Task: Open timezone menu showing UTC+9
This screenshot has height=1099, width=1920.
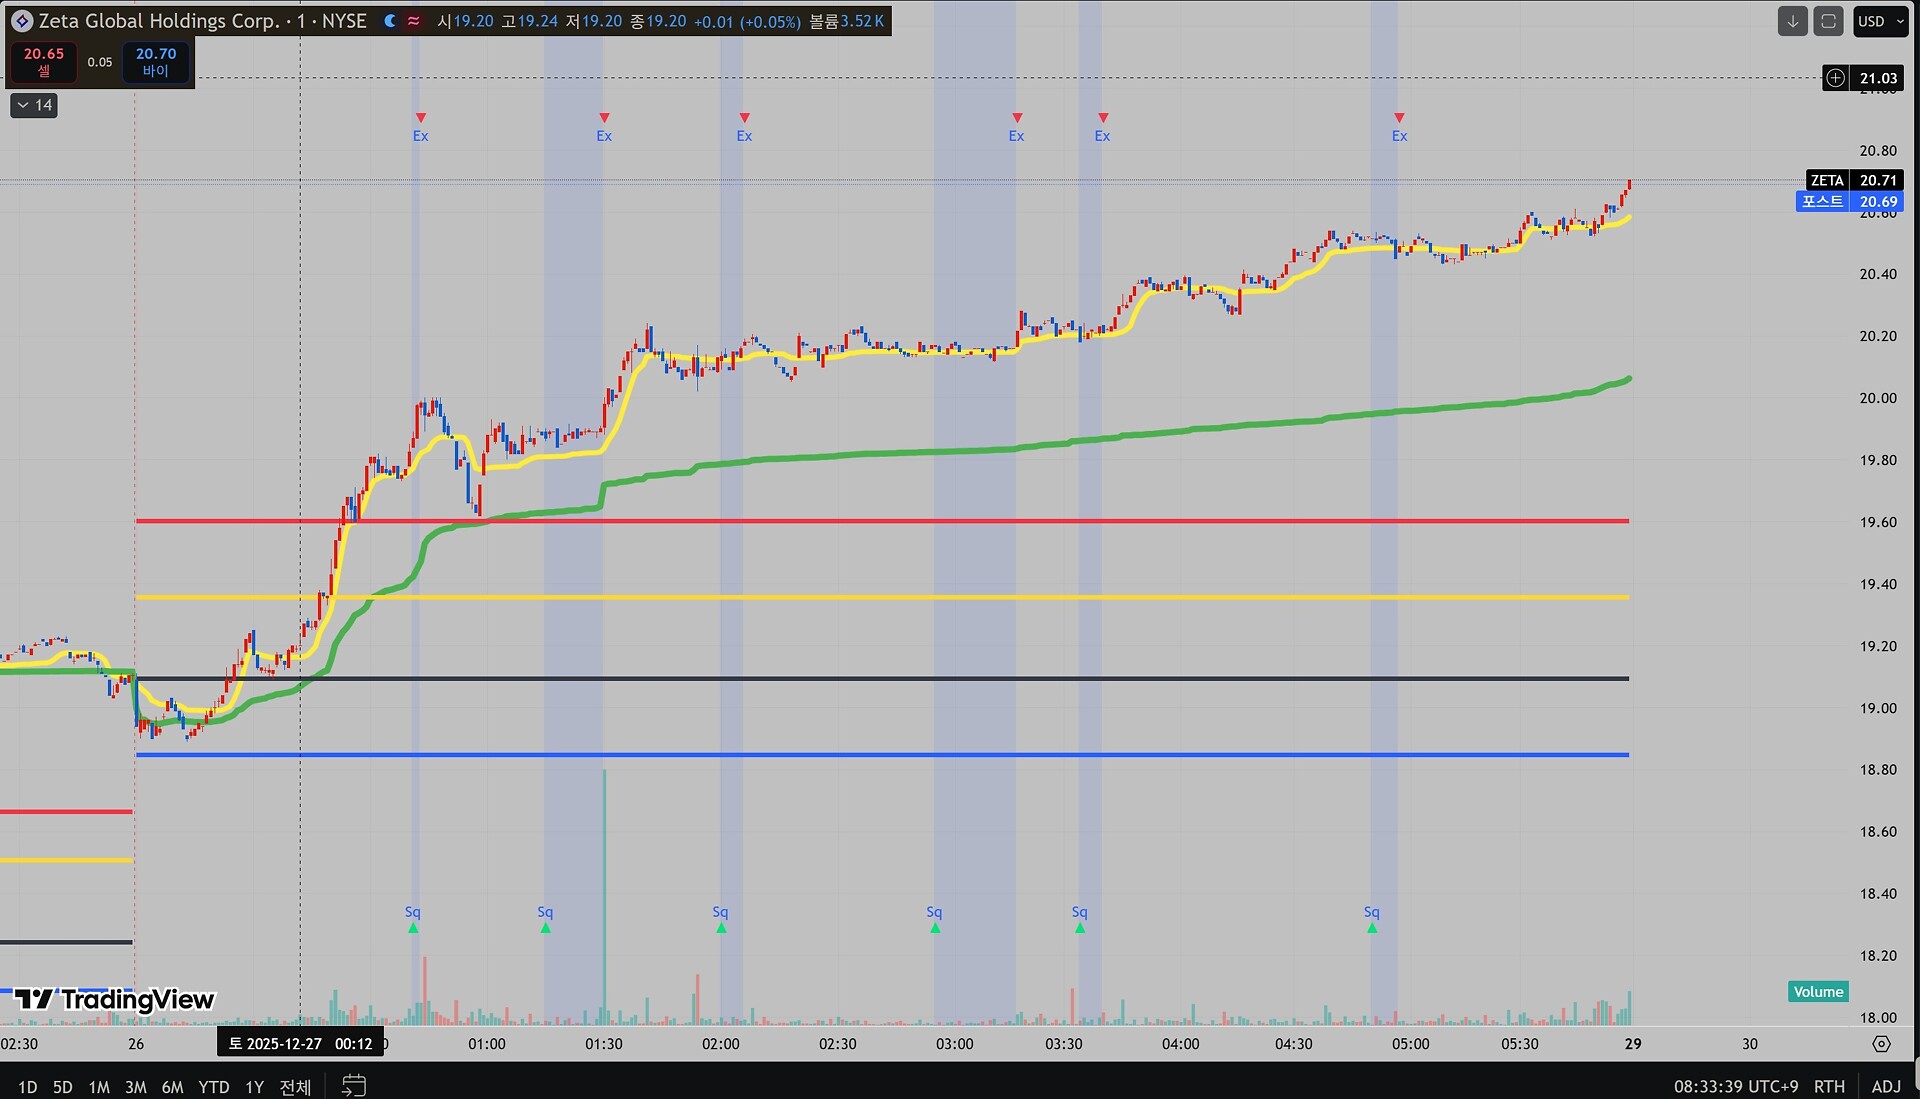Action: tap(1736, 1086)
